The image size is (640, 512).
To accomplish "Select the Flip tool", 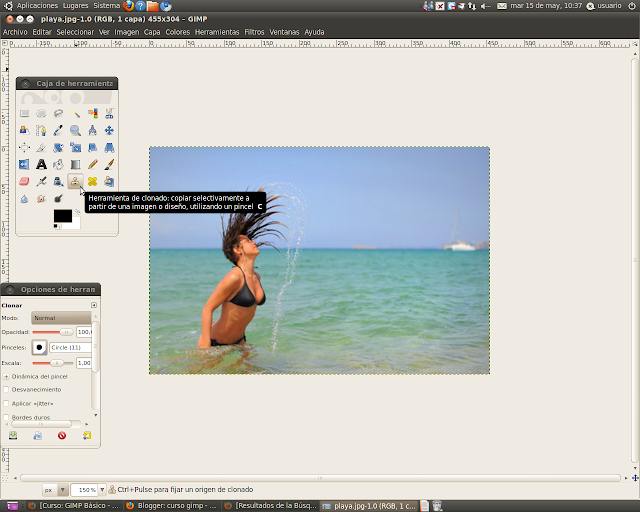I will (24, 165).
